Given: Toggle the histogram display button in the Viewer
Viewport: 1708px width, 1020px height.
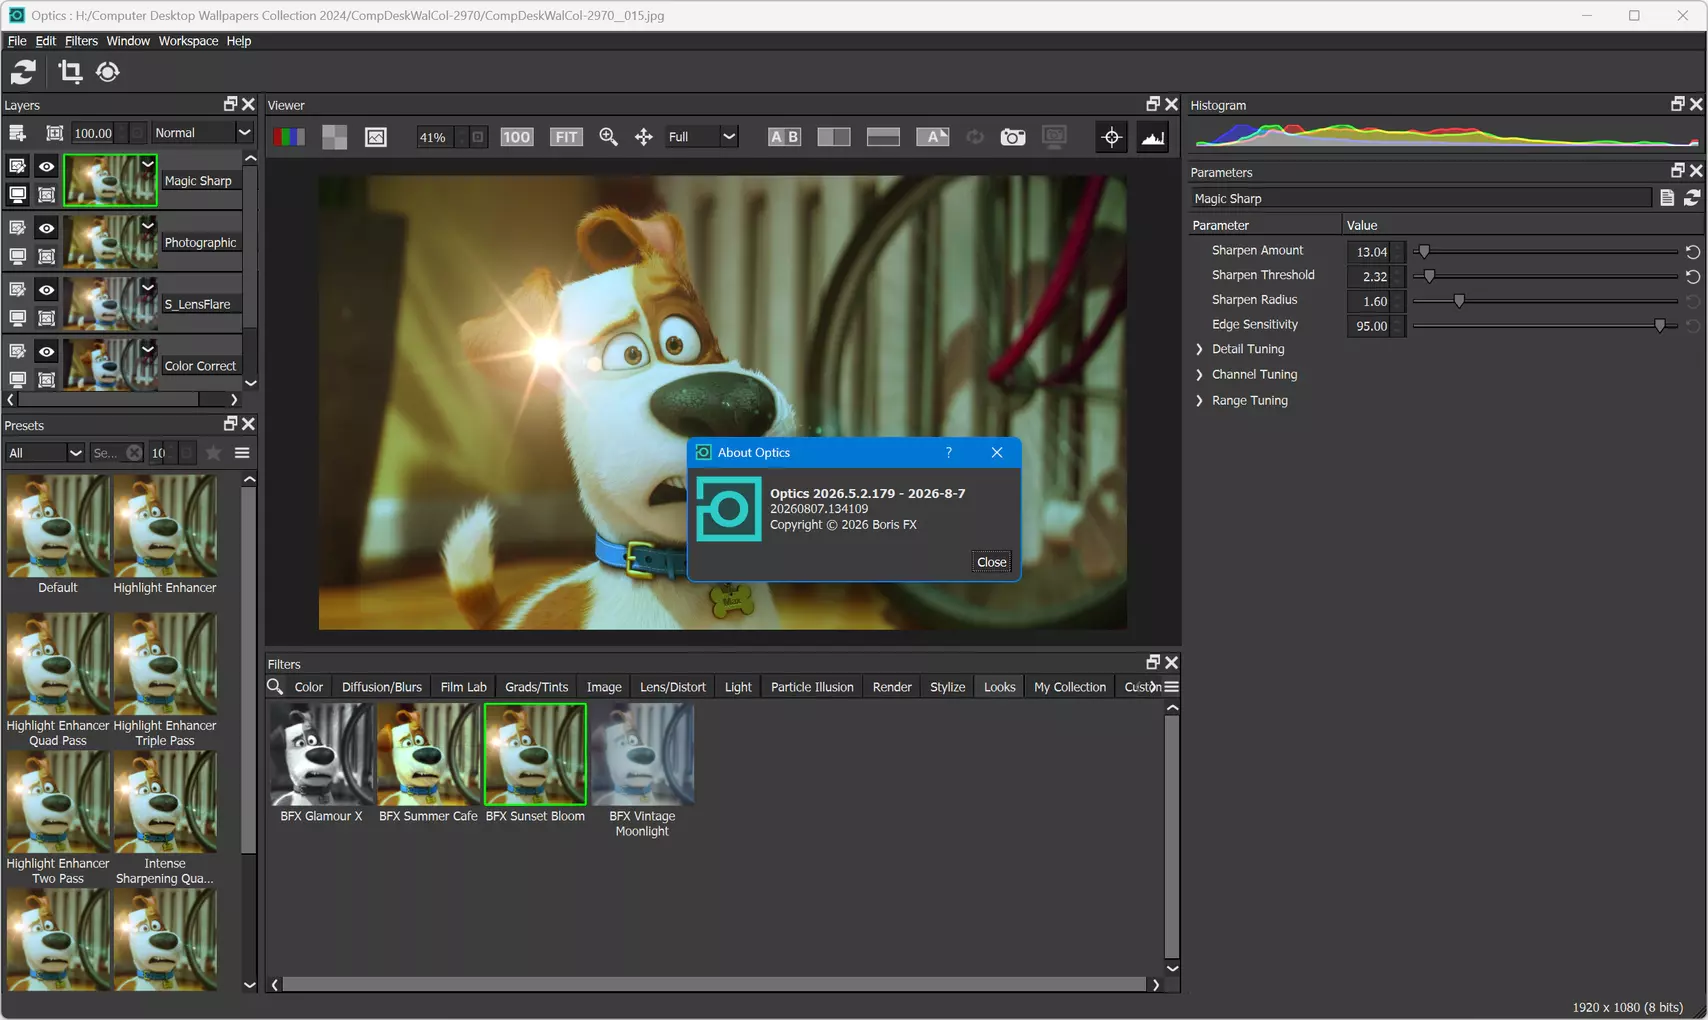Looking at the screenshot, I should coord(1153,137).
